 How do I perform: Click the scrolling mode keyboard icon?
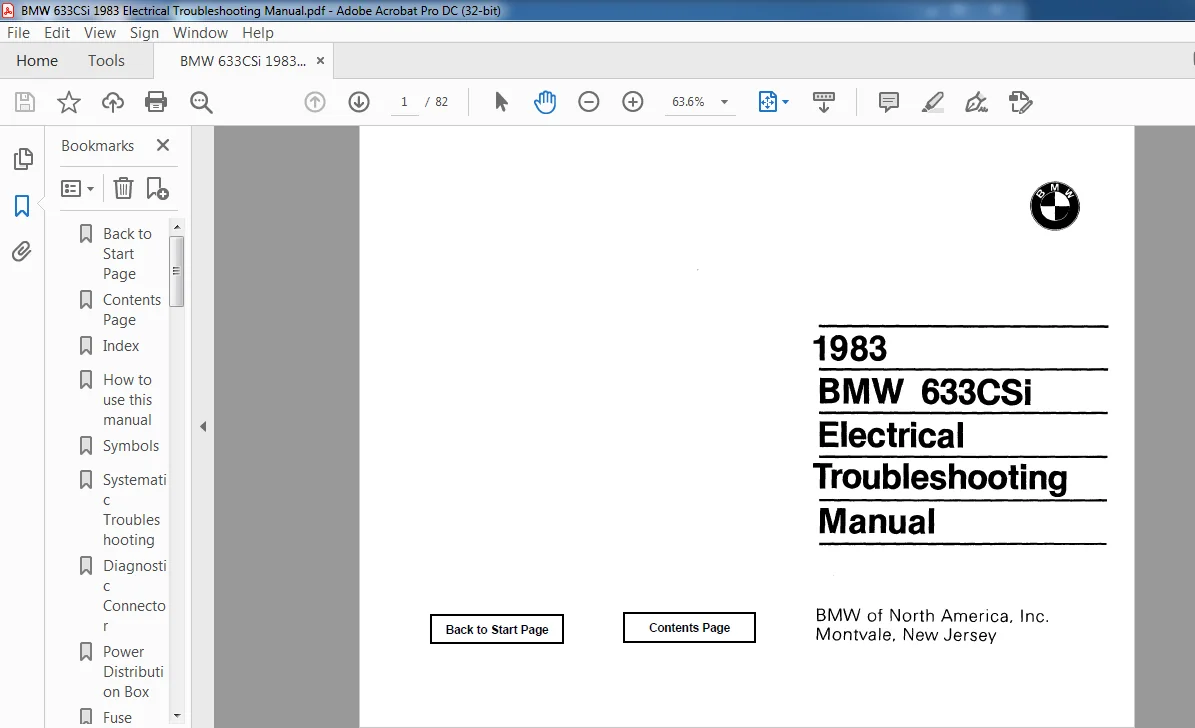(x=824, y=102)
